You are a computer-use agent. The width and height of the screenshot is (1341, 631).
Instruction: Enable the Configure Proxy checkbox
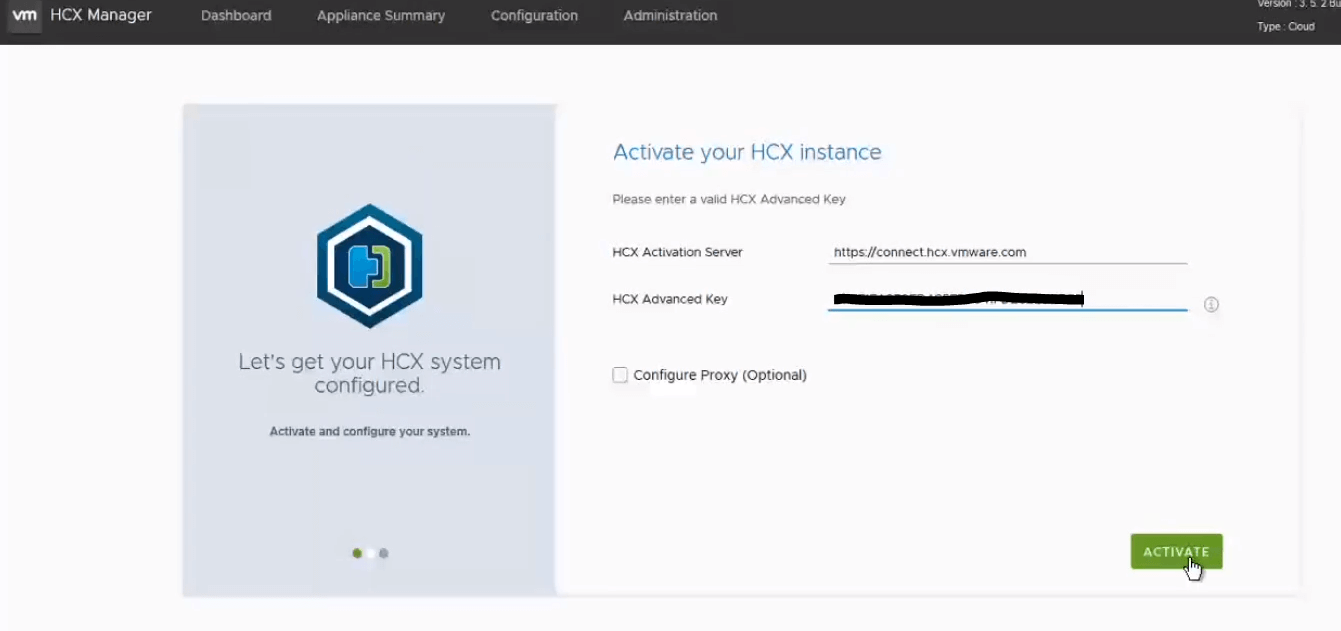tap(620, 375)
